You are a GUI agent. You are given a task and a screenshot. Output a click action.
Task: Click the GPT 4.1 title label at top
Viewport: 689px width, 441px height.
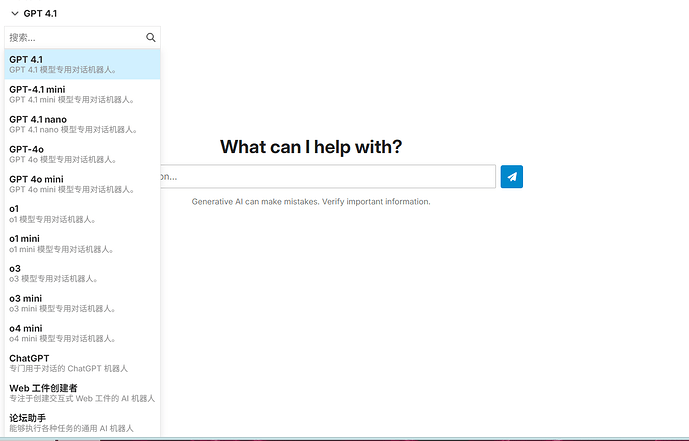point(40,14)
